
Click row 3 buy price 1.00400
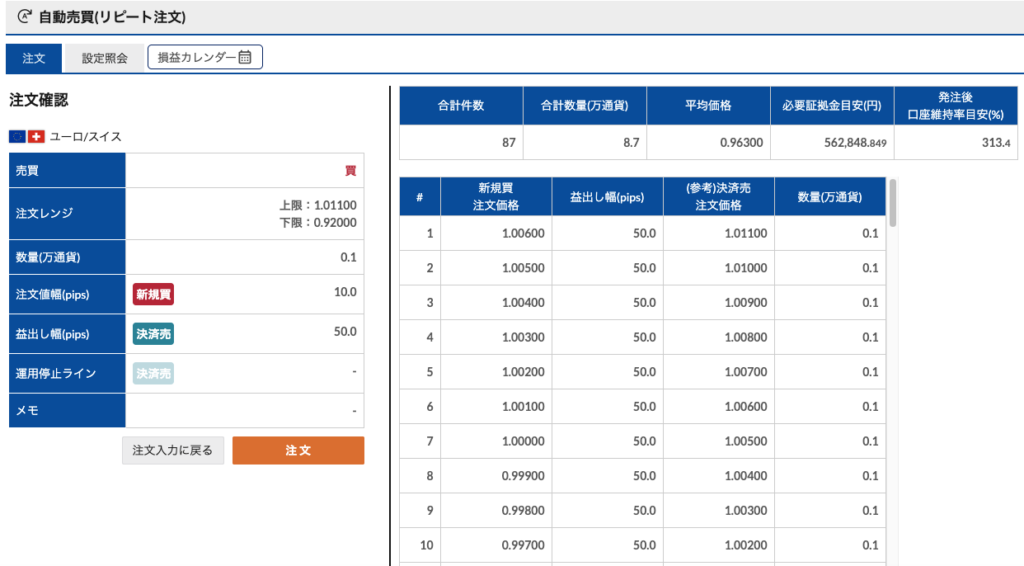coord(523,302)
